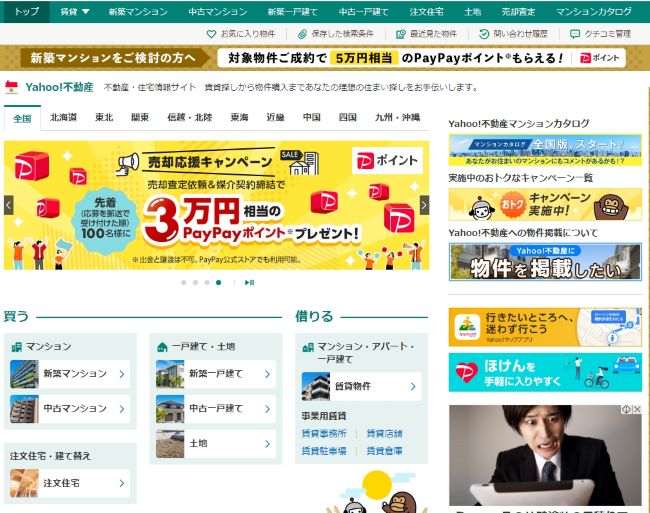The height and width of the screenshot is (513, 650).
Task: Open the マンションカタログ 全国版スタート banner
Action: point(545,150)
